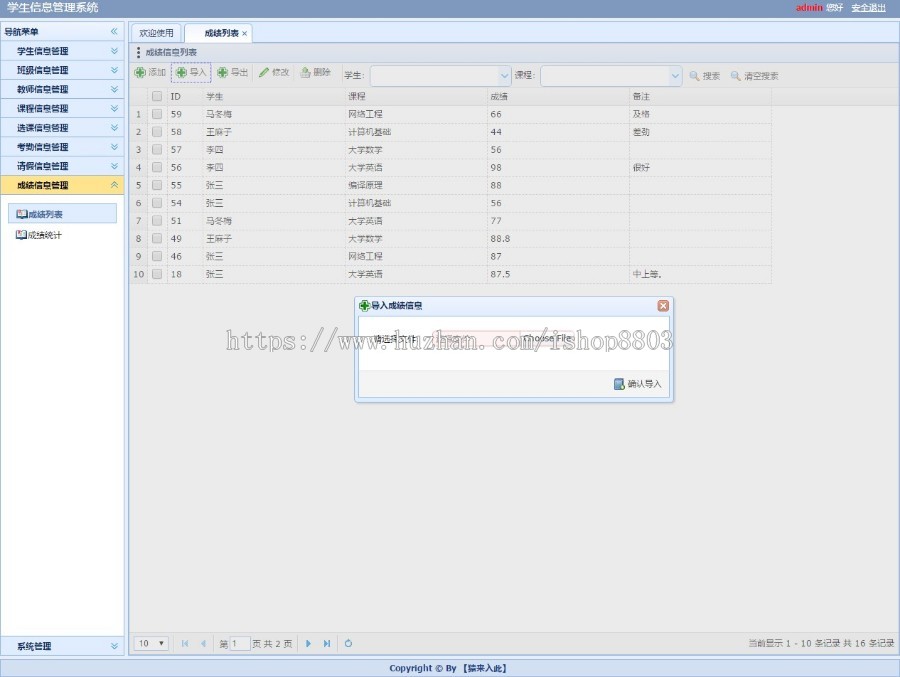Click the 清空搜索 clear search button
The width and height of the screenshot is (900, 677).
click(754, 76)
